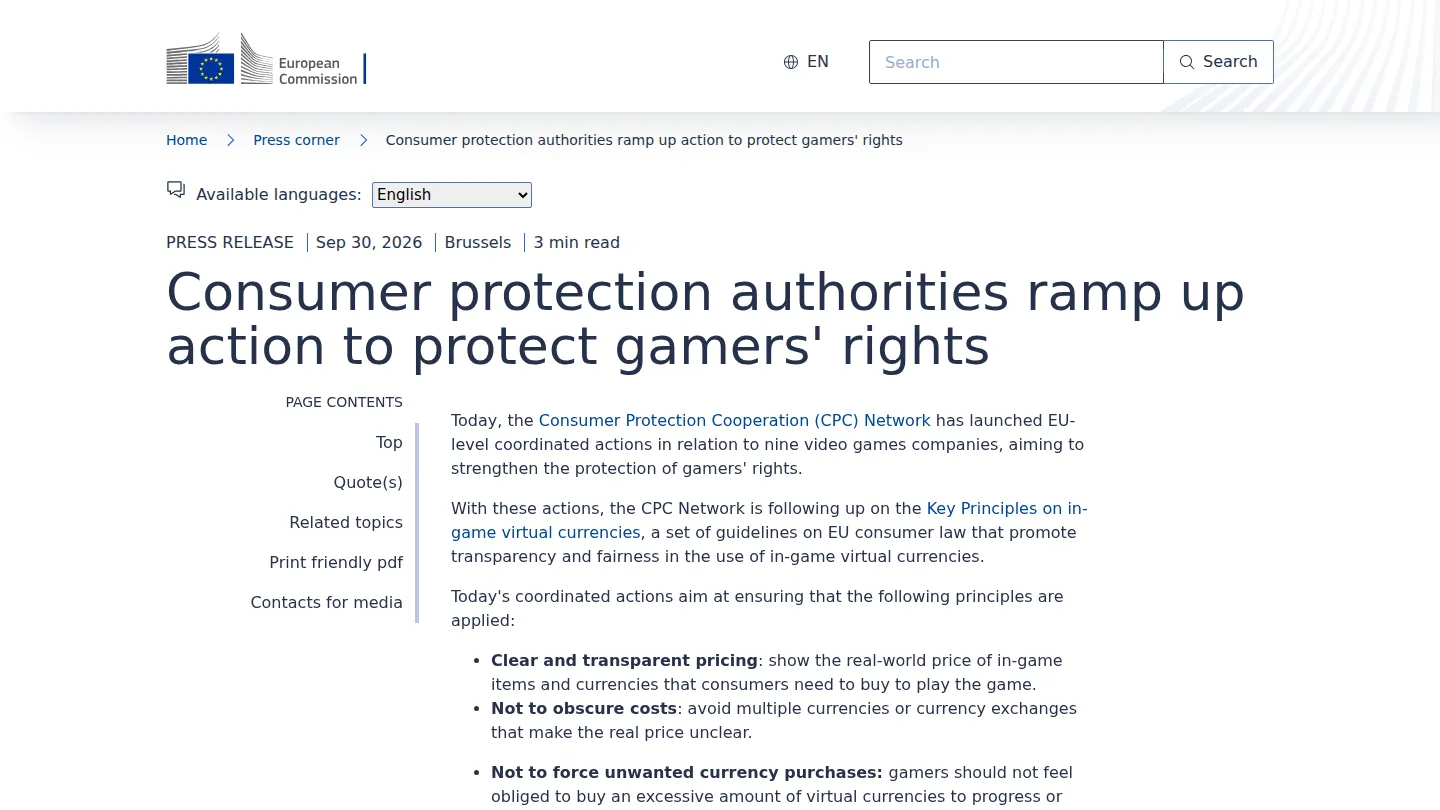
Task: Click 'Clear and transparent pricing' bold text
Action: point(624,660)
